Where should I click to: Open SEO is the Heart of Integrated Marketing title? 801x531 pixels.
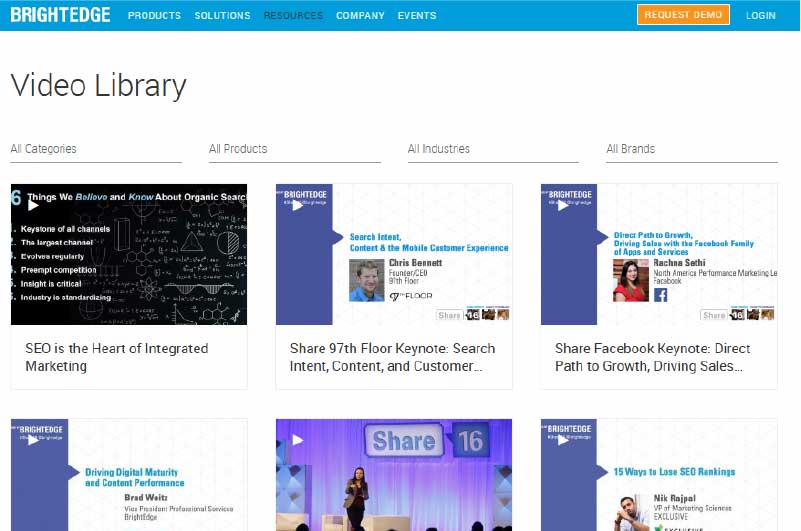[x=116, y=357]
